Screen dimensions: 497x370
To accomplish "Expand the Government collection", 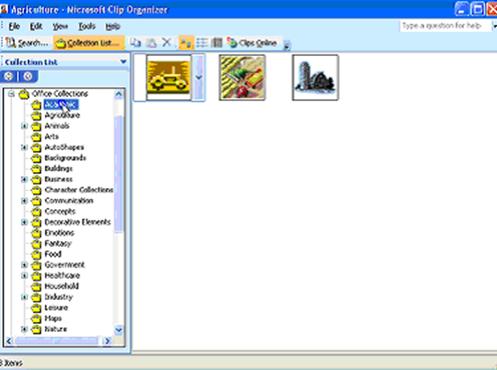I will tap(24, 265).
